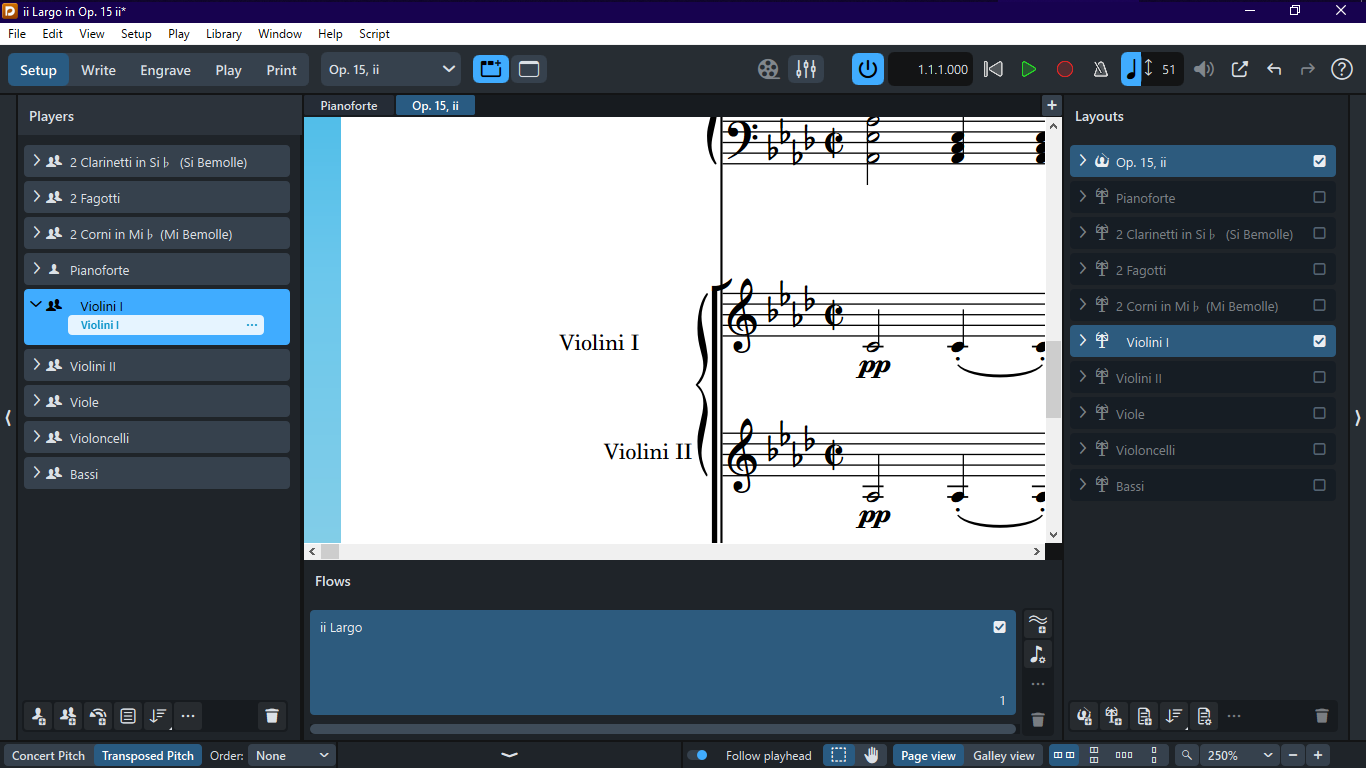Click the red record button
The image size is (1366, 768).
(x=1065, y=69)
